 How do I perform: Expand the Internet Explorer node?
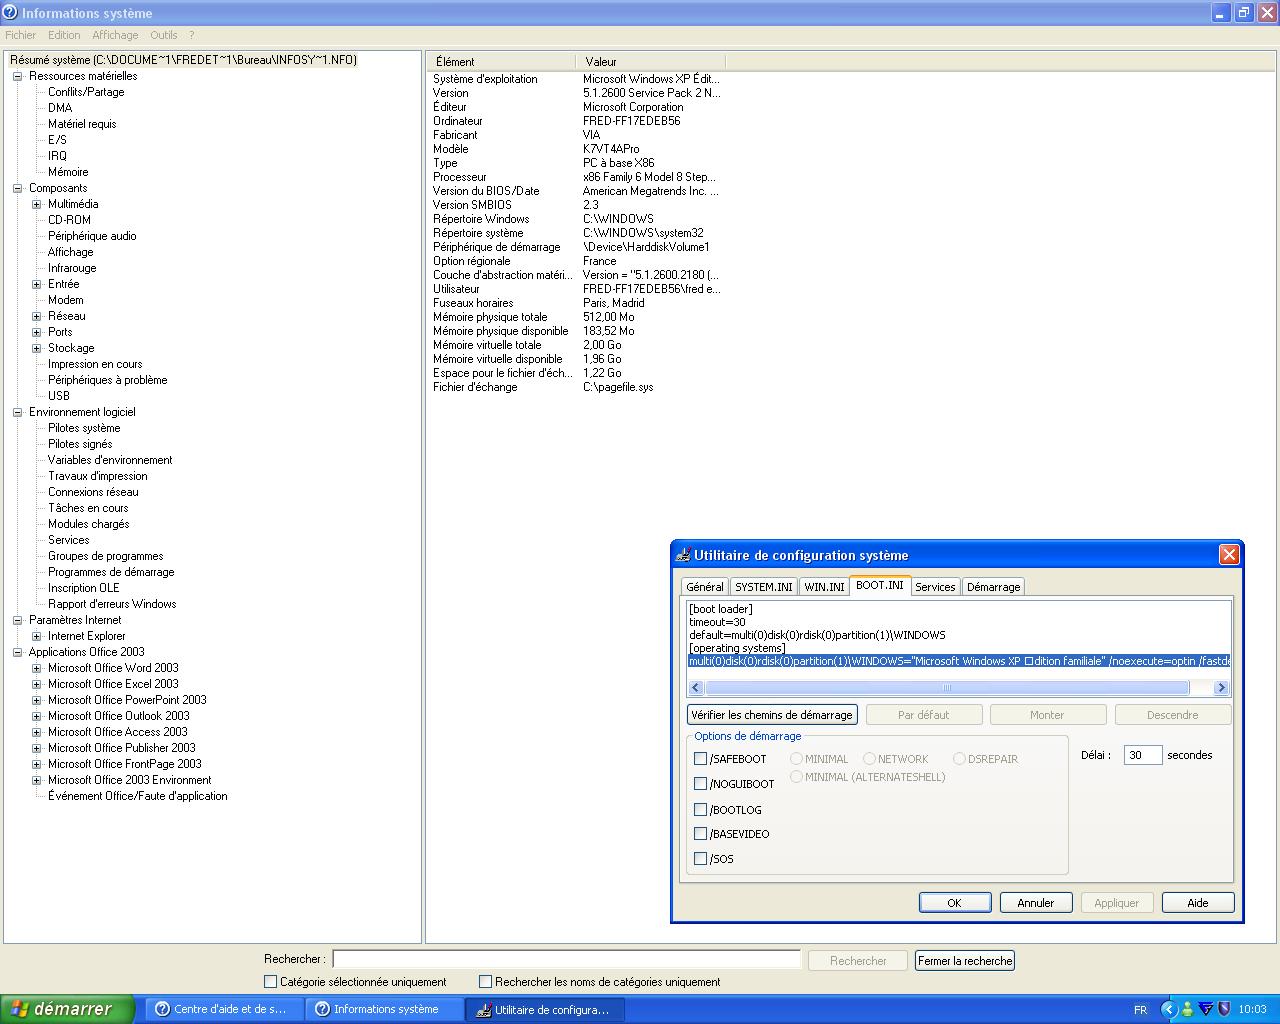click(x=36, y=636)
